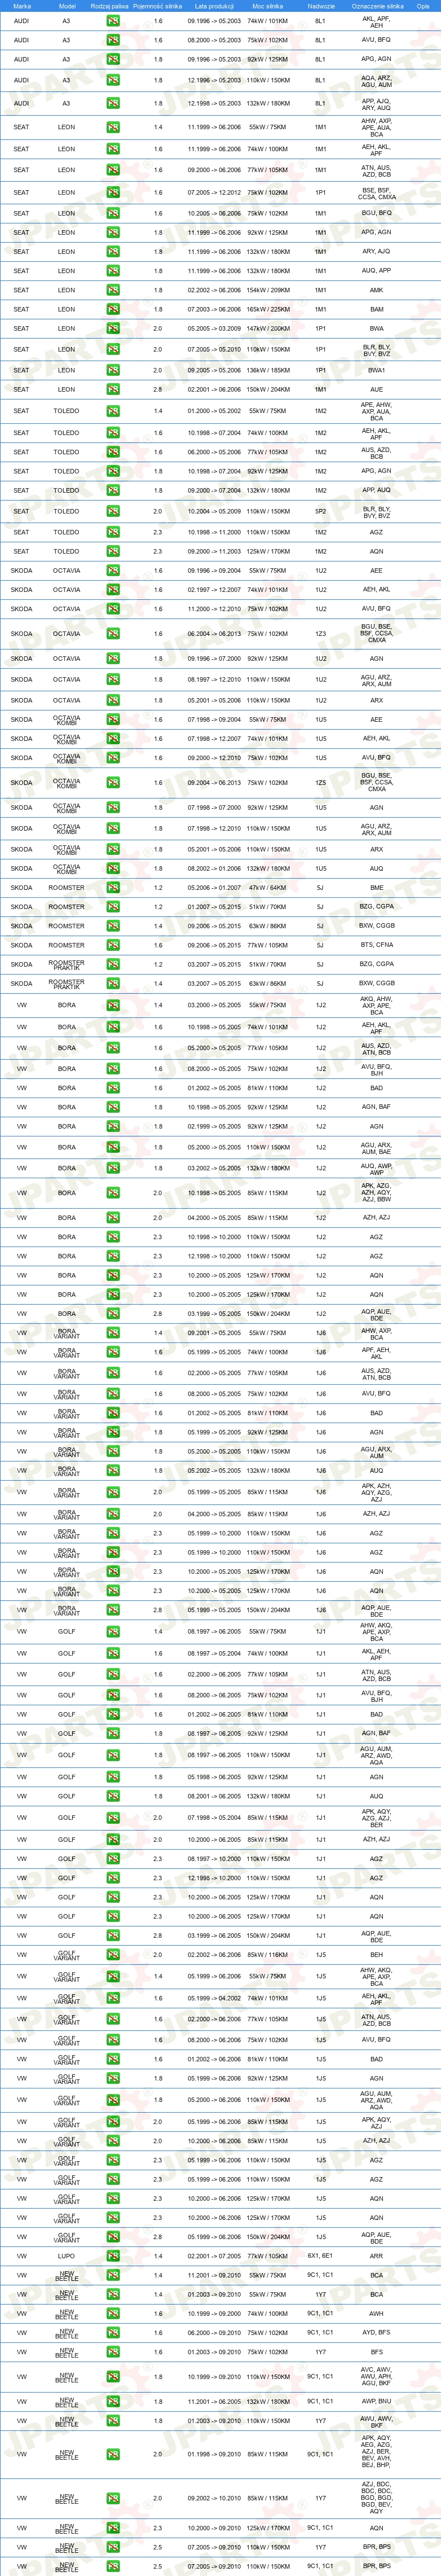Image resolution: width=441 pixels, height=2576 pixels.
Task: Click the AYD, BFS engine code cell
Action: tap(376, 2332)
